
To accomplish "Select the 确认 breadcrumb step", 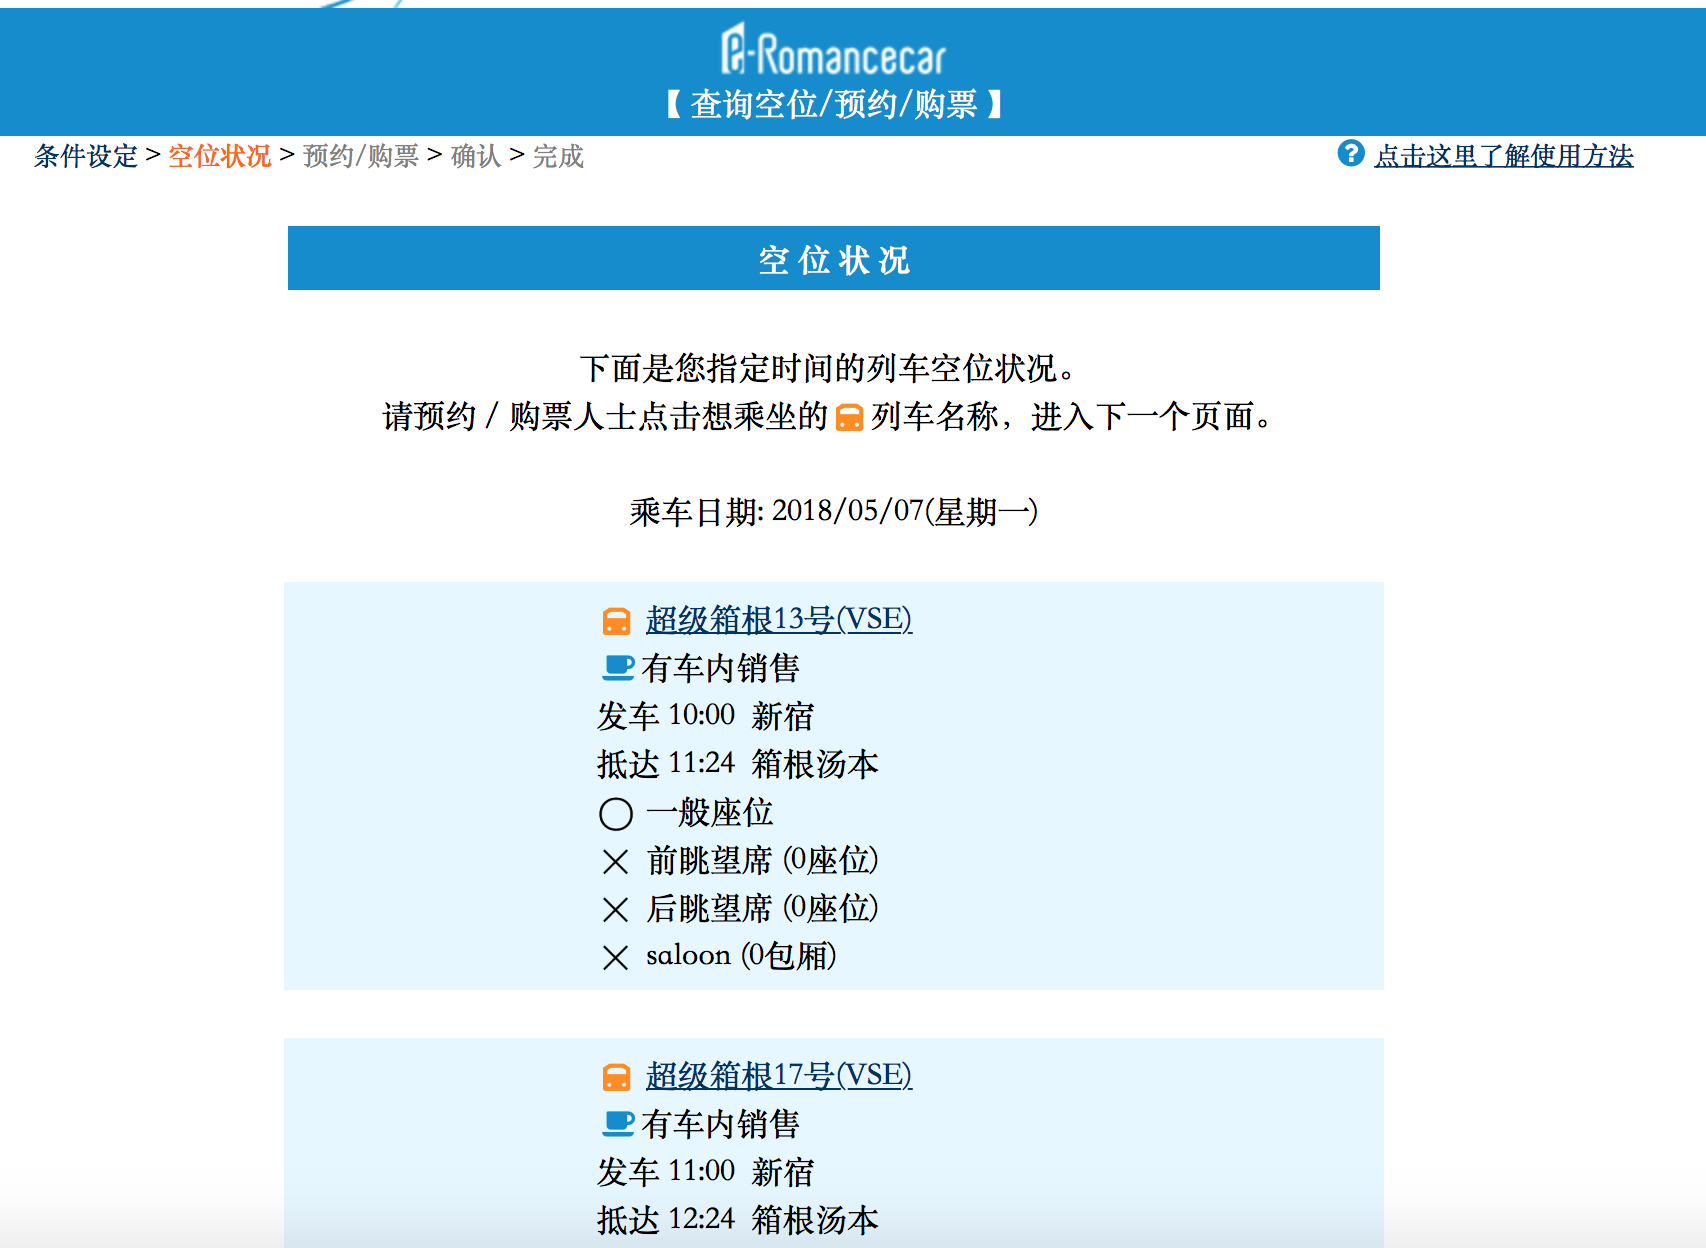I will click(476, 156).
